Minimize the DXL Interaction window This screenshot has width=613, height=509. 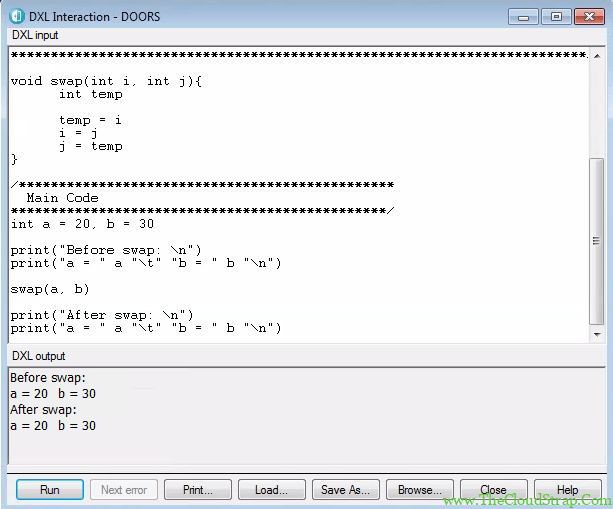pyautogui.click(x=523, y=17)
